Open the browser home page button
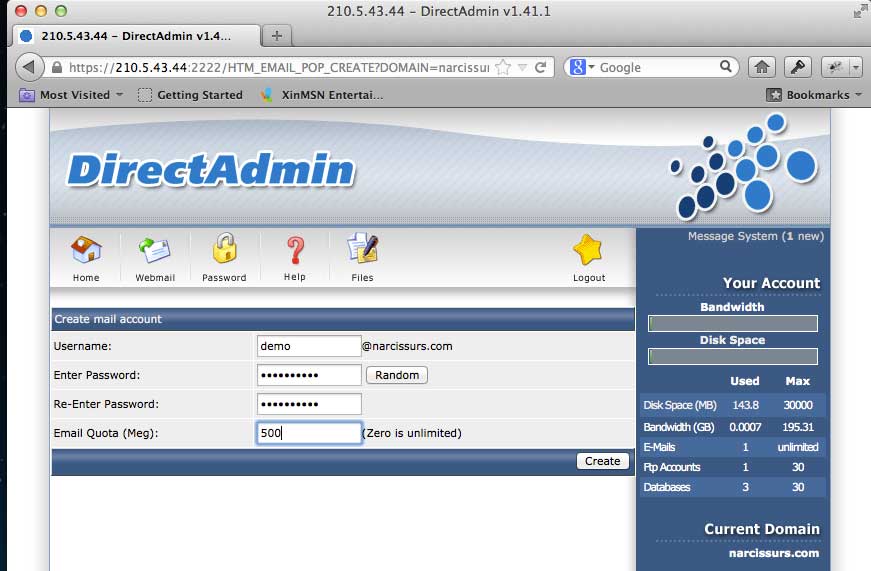Screen dimensions: 871x571 [762, 67]
